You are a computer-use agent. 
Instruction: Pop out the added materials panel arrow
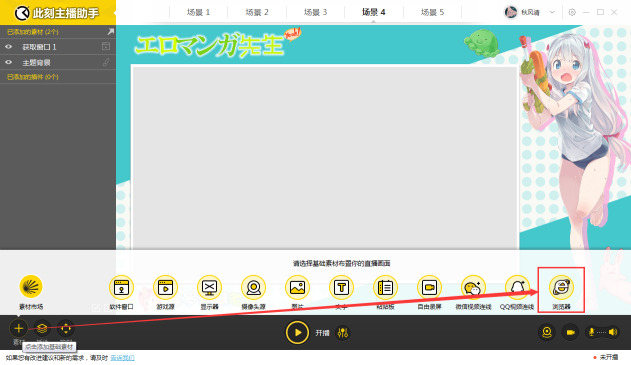[x=110, y=31]
